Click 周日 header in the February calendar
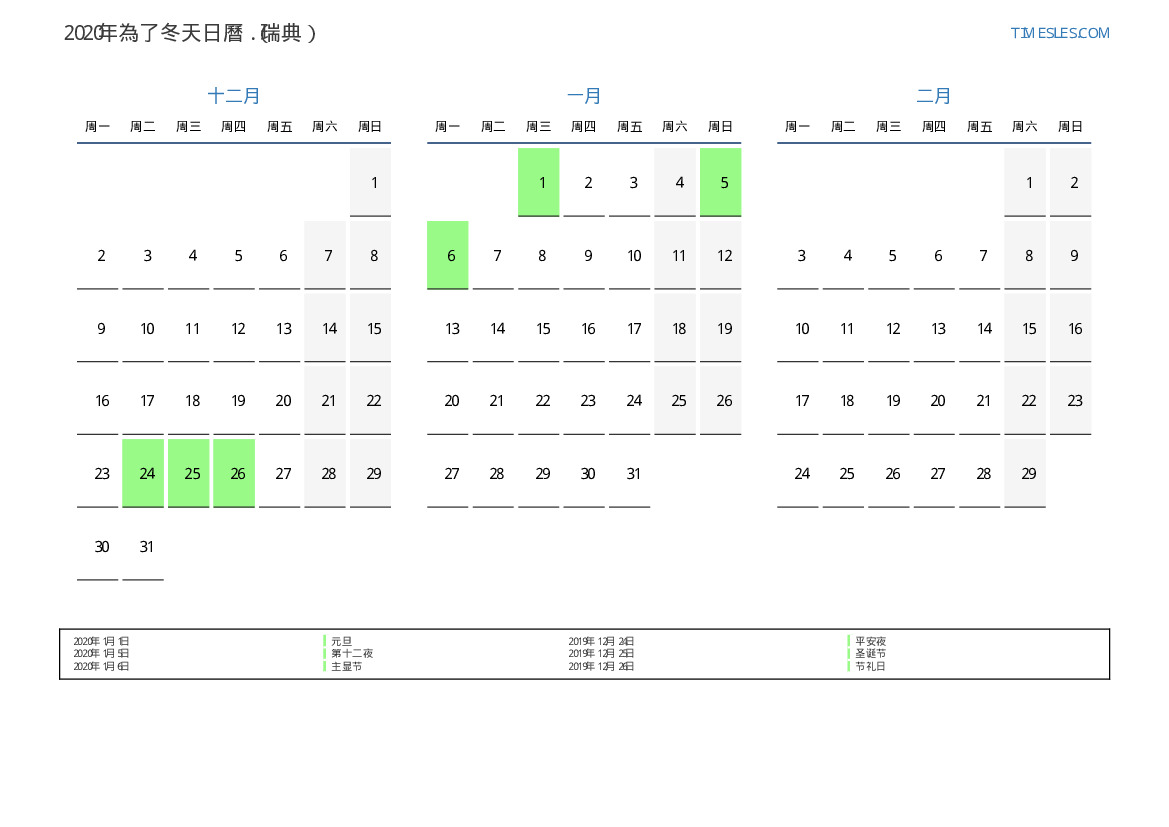This screenshot has width=1169, height=827. [1070, 127]
